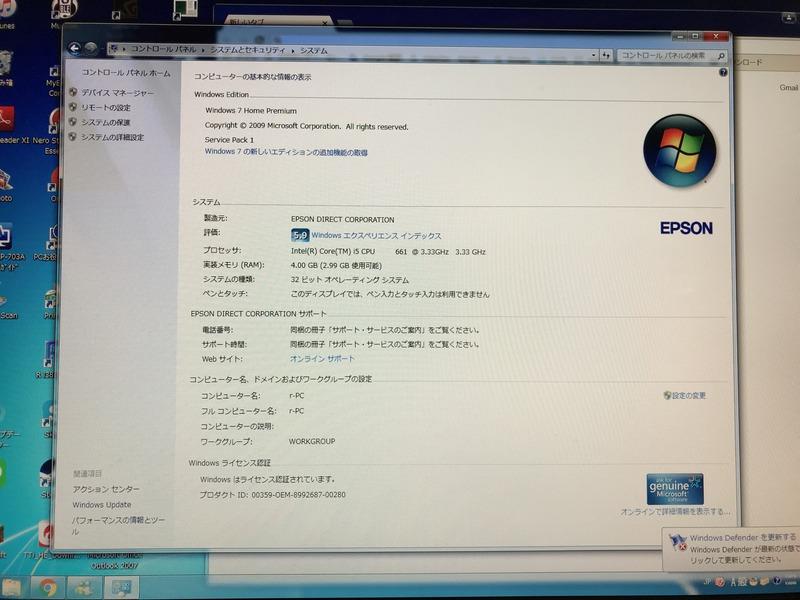The height and width of the screenshot is (600, 800).
Task: Open システムの保護 in sidebar
Action: [106, 122]
